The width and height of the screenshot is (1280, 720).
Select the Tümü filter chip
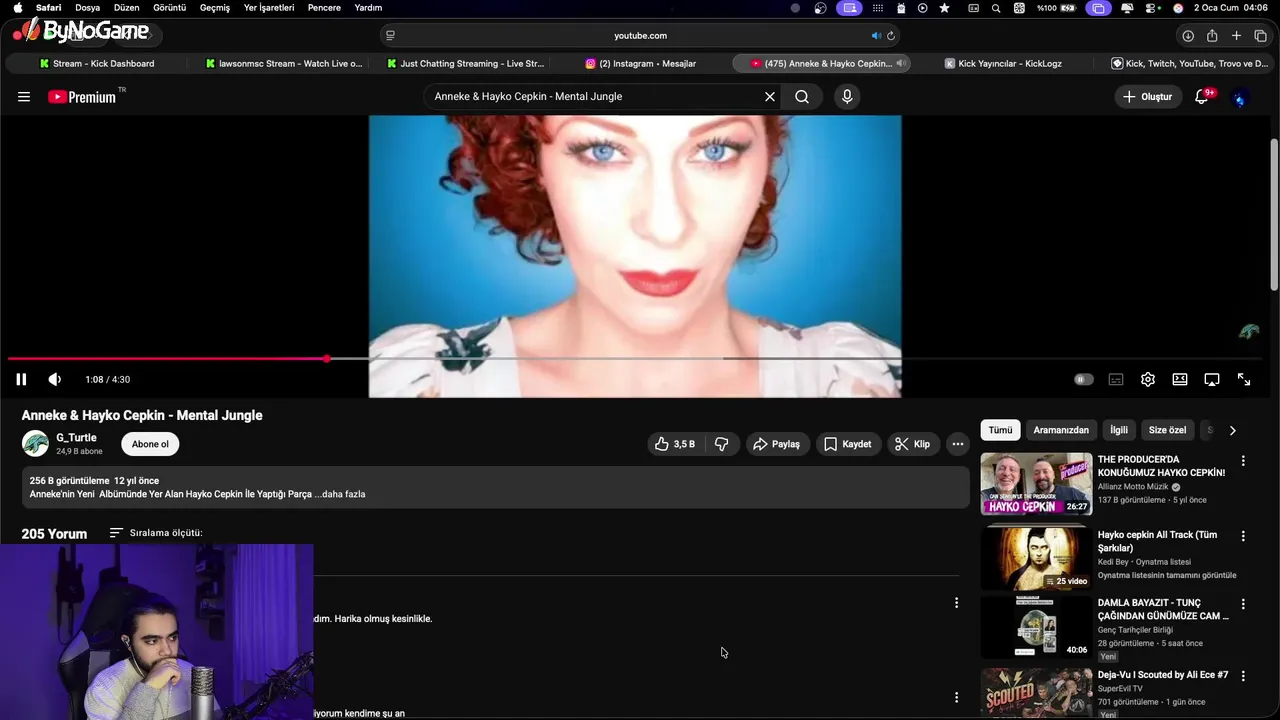[x=1000, y=430]
